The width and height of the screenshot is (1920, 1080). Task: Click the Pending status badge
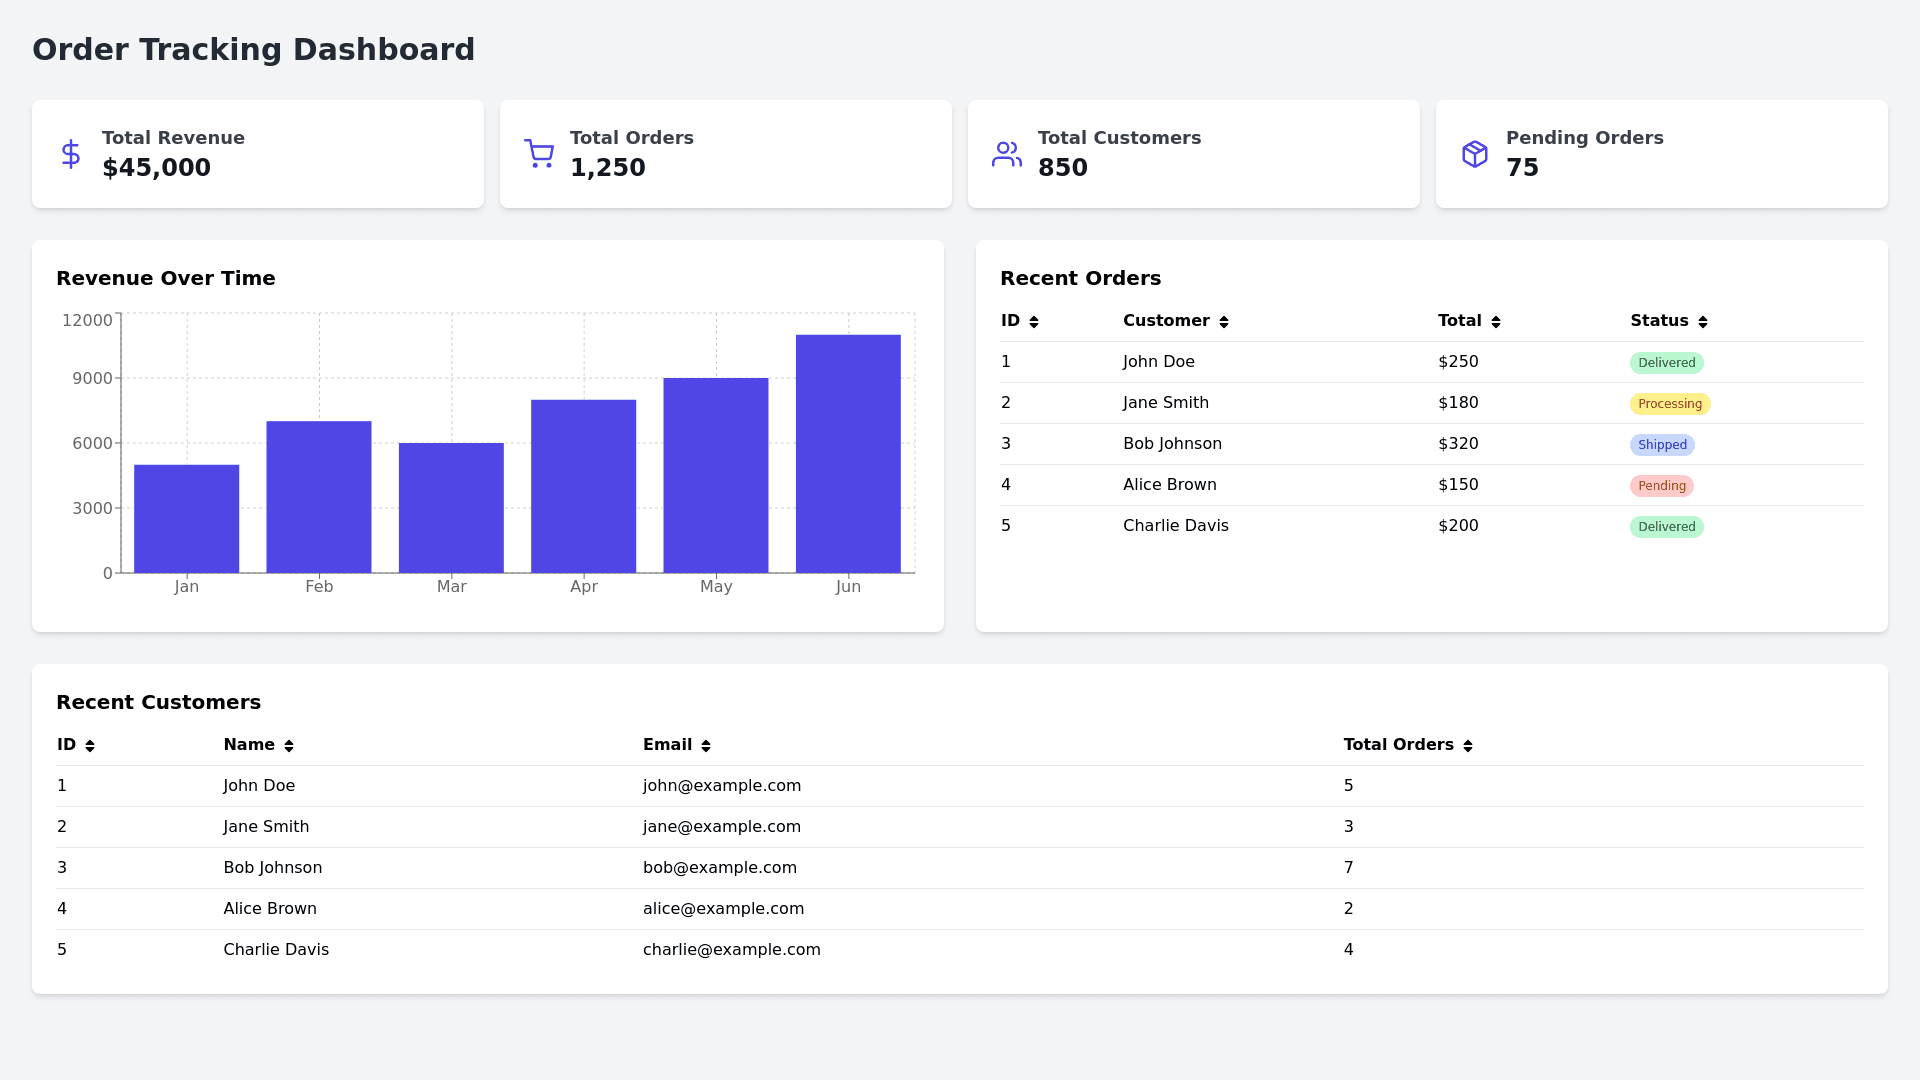tap(1662, 486)
